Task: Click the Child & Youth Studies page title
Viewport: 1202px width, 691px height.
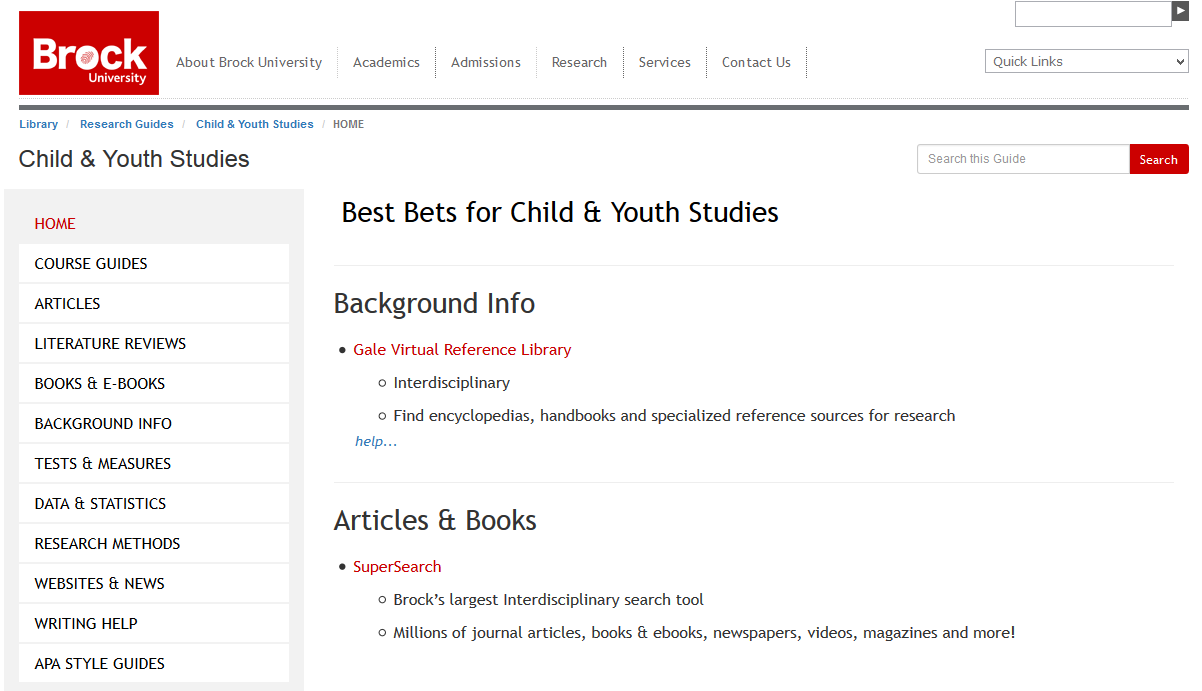Action: tap(134, 159)
